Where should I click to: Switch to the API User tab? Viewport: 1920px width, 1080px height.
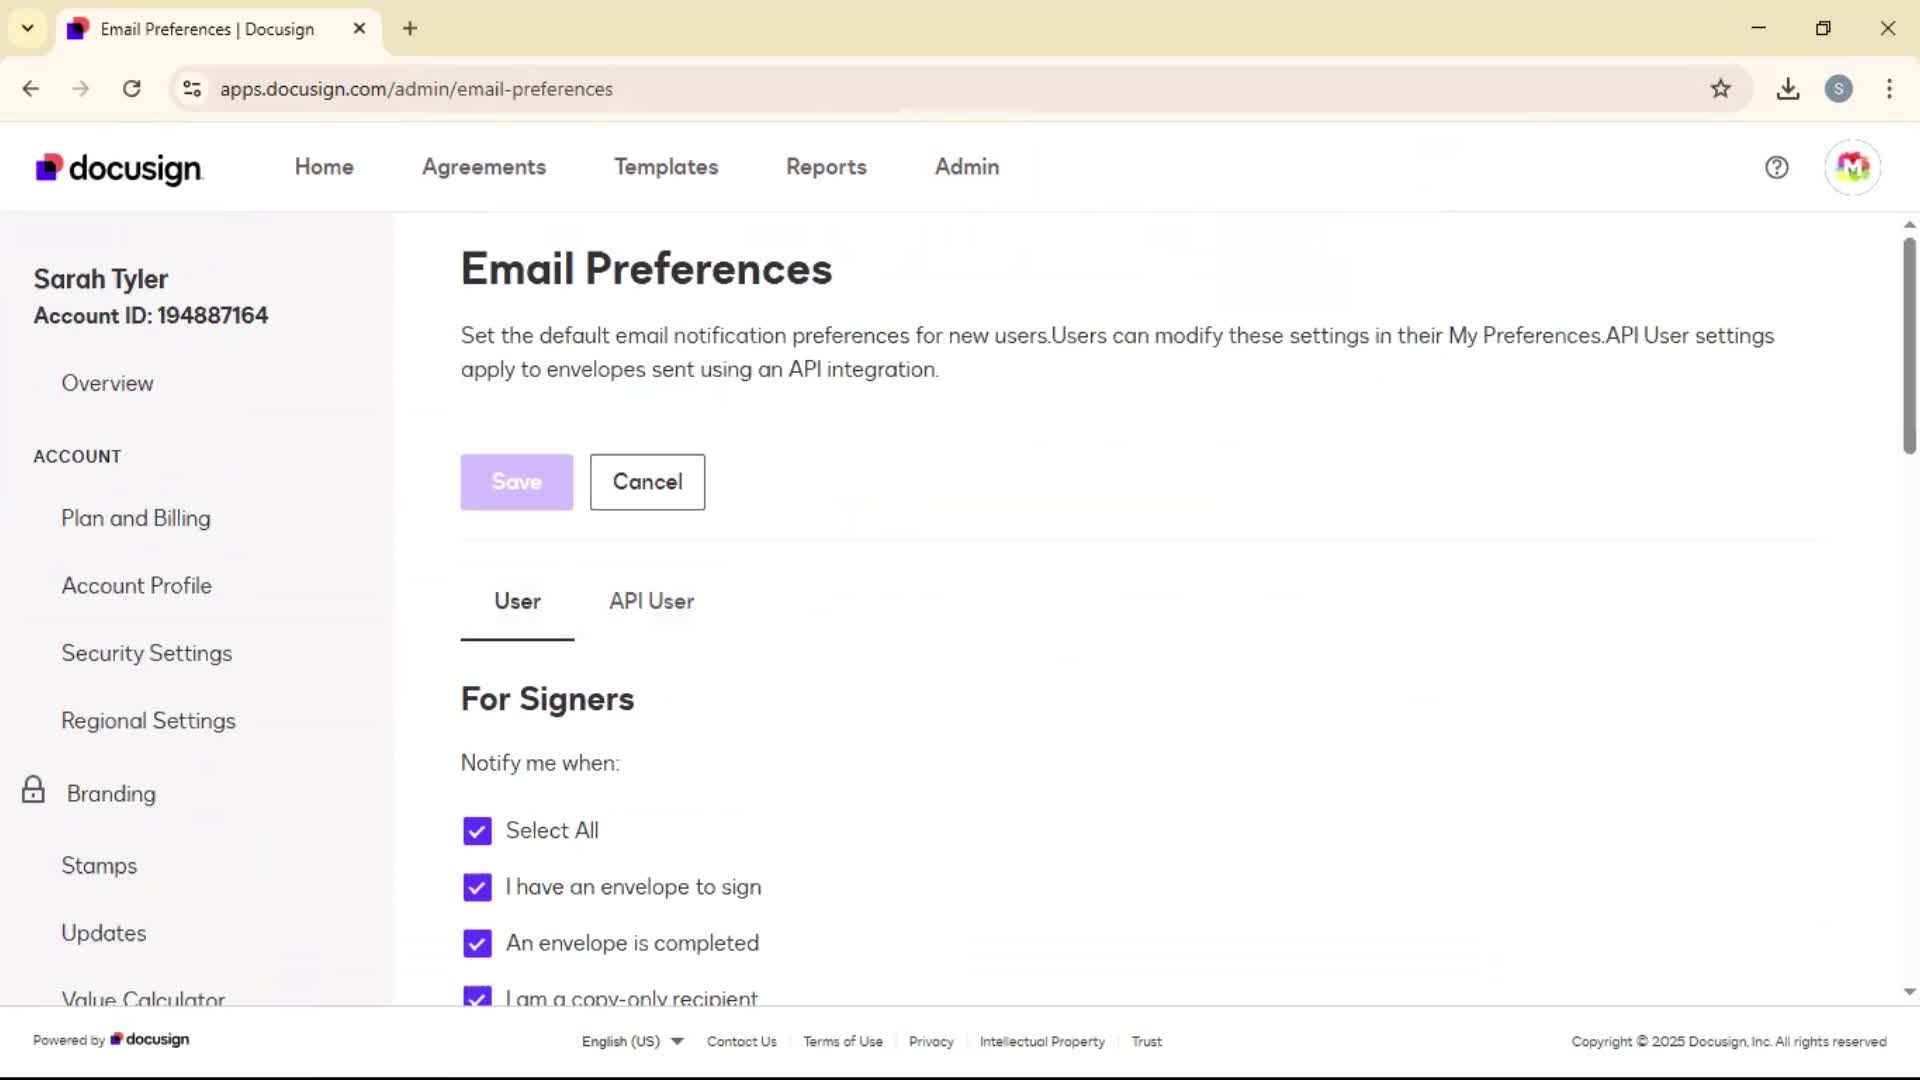tap(651, 601)
